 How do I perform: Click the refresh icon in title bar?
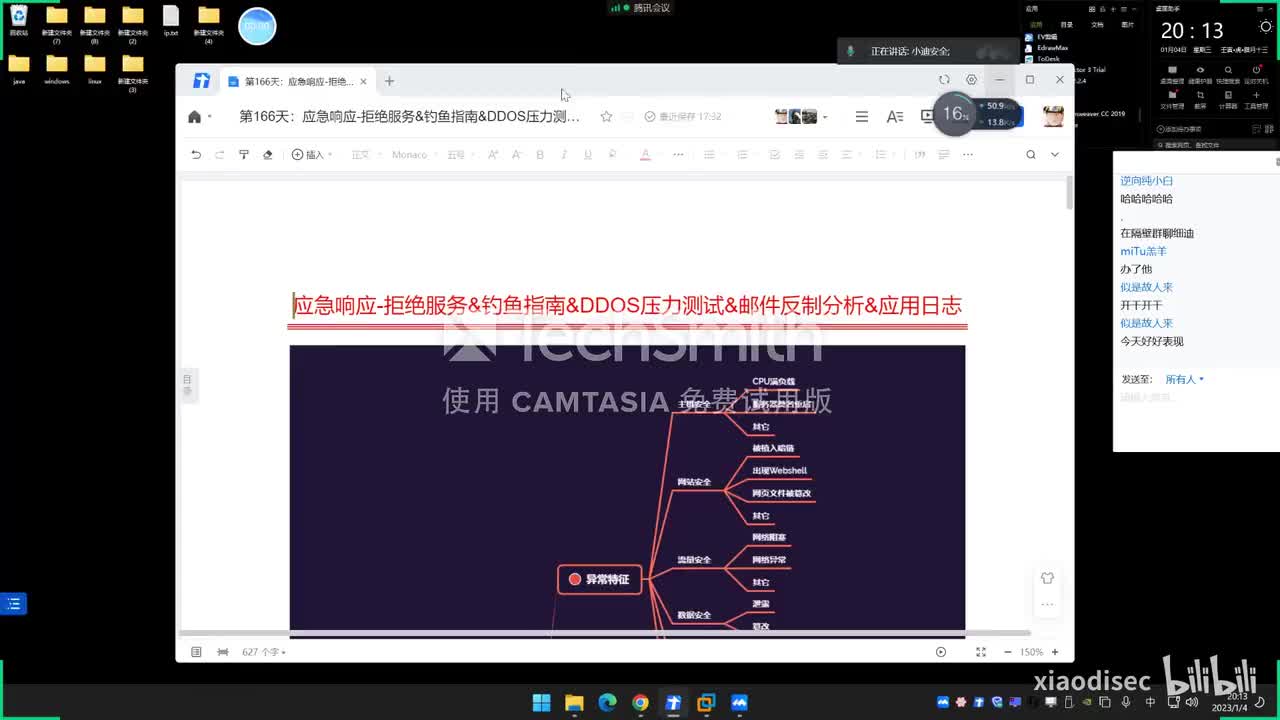pyautogui.click(x=944, y=80)
